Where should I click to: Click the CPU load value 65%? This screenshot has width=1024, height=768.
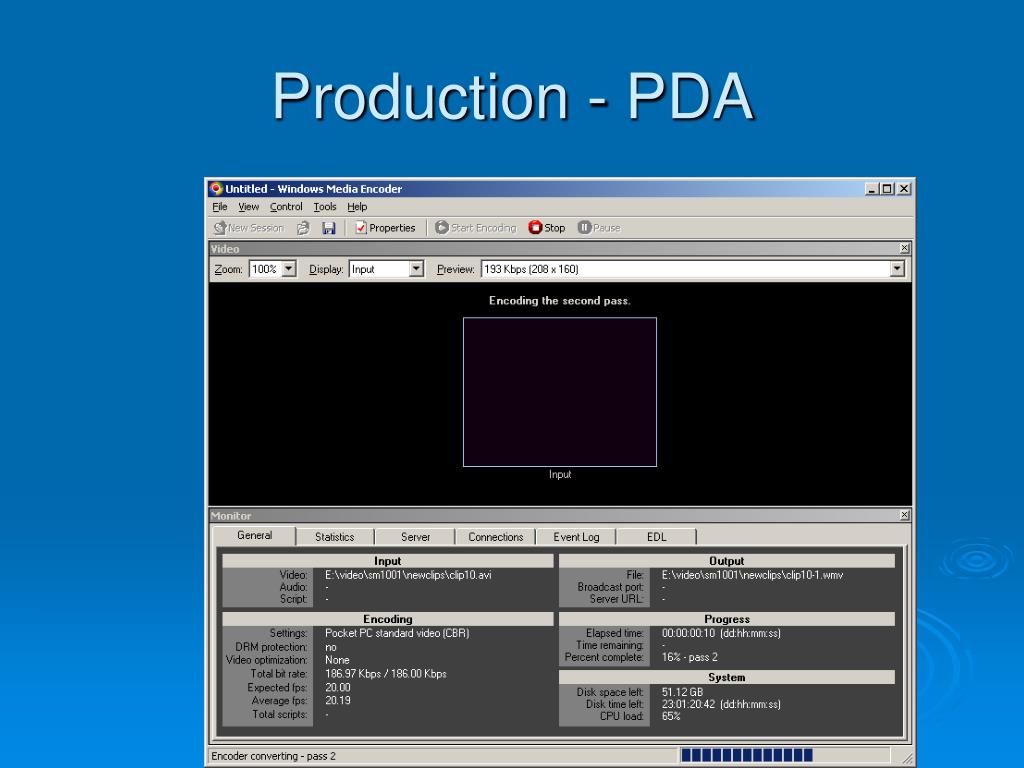point(671,716)
